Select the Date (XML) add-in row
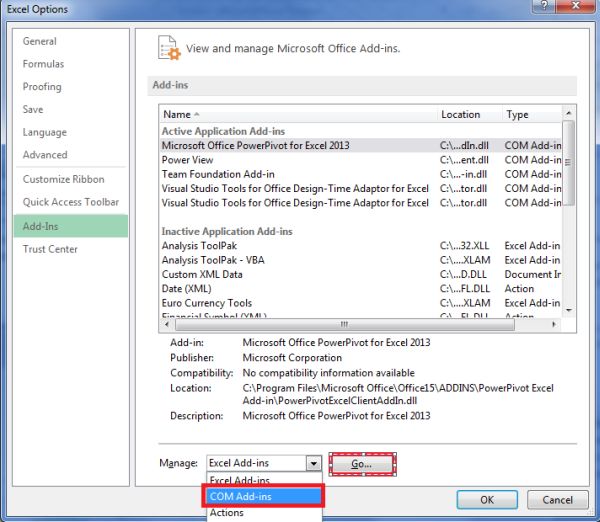Screen dimensions: 600x522 point(361,289)
